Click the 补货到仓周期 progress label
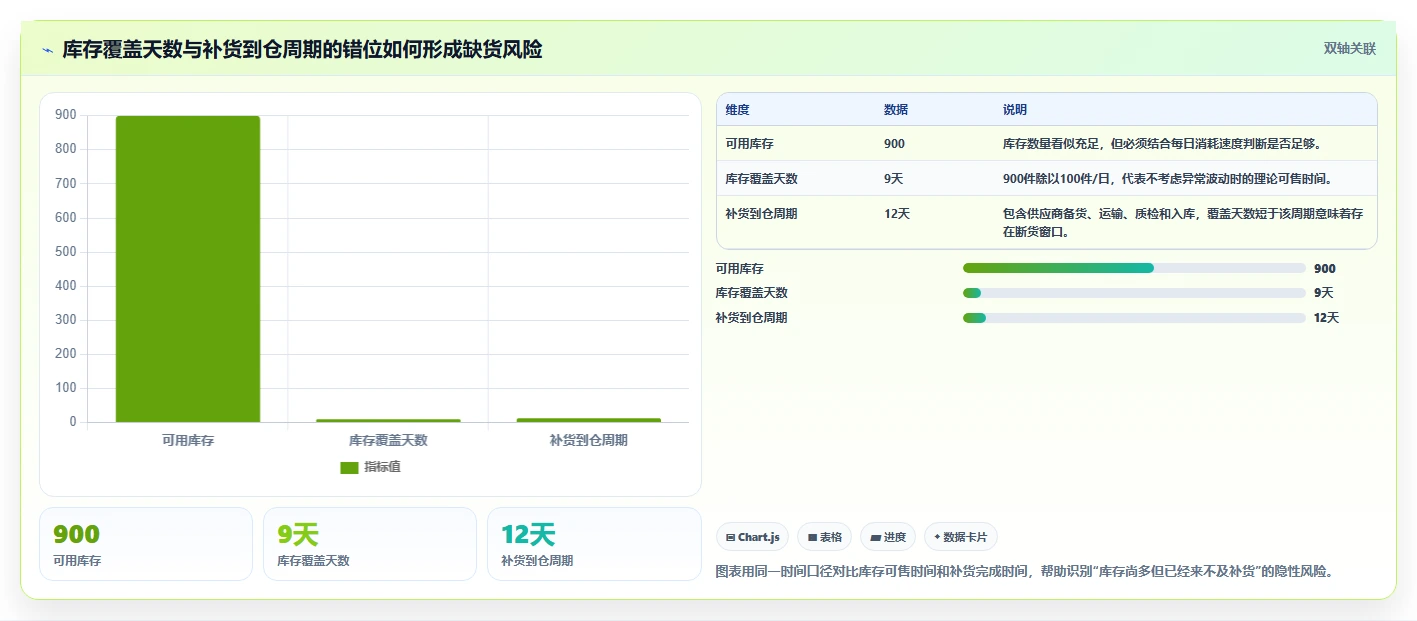The width and height of the screenshot is (1417, 621). point(752,318)
